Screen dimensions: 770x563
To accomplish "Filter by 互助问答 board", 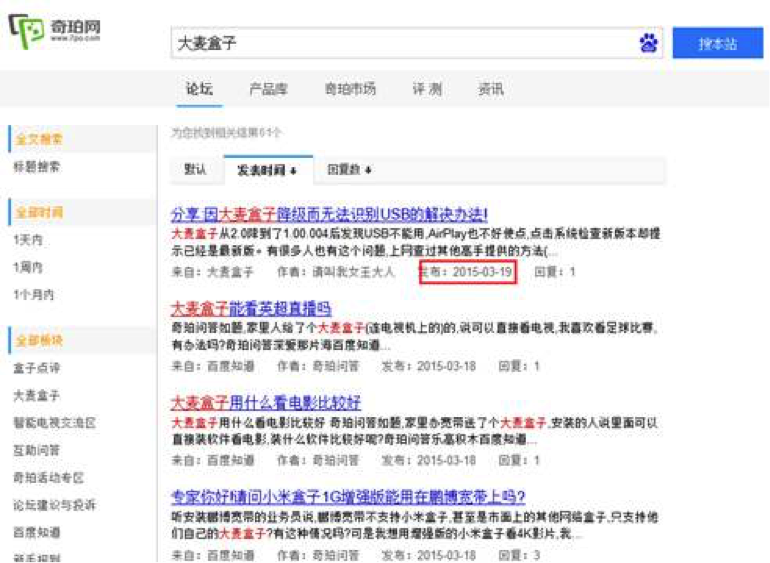I will coord(36,450).
